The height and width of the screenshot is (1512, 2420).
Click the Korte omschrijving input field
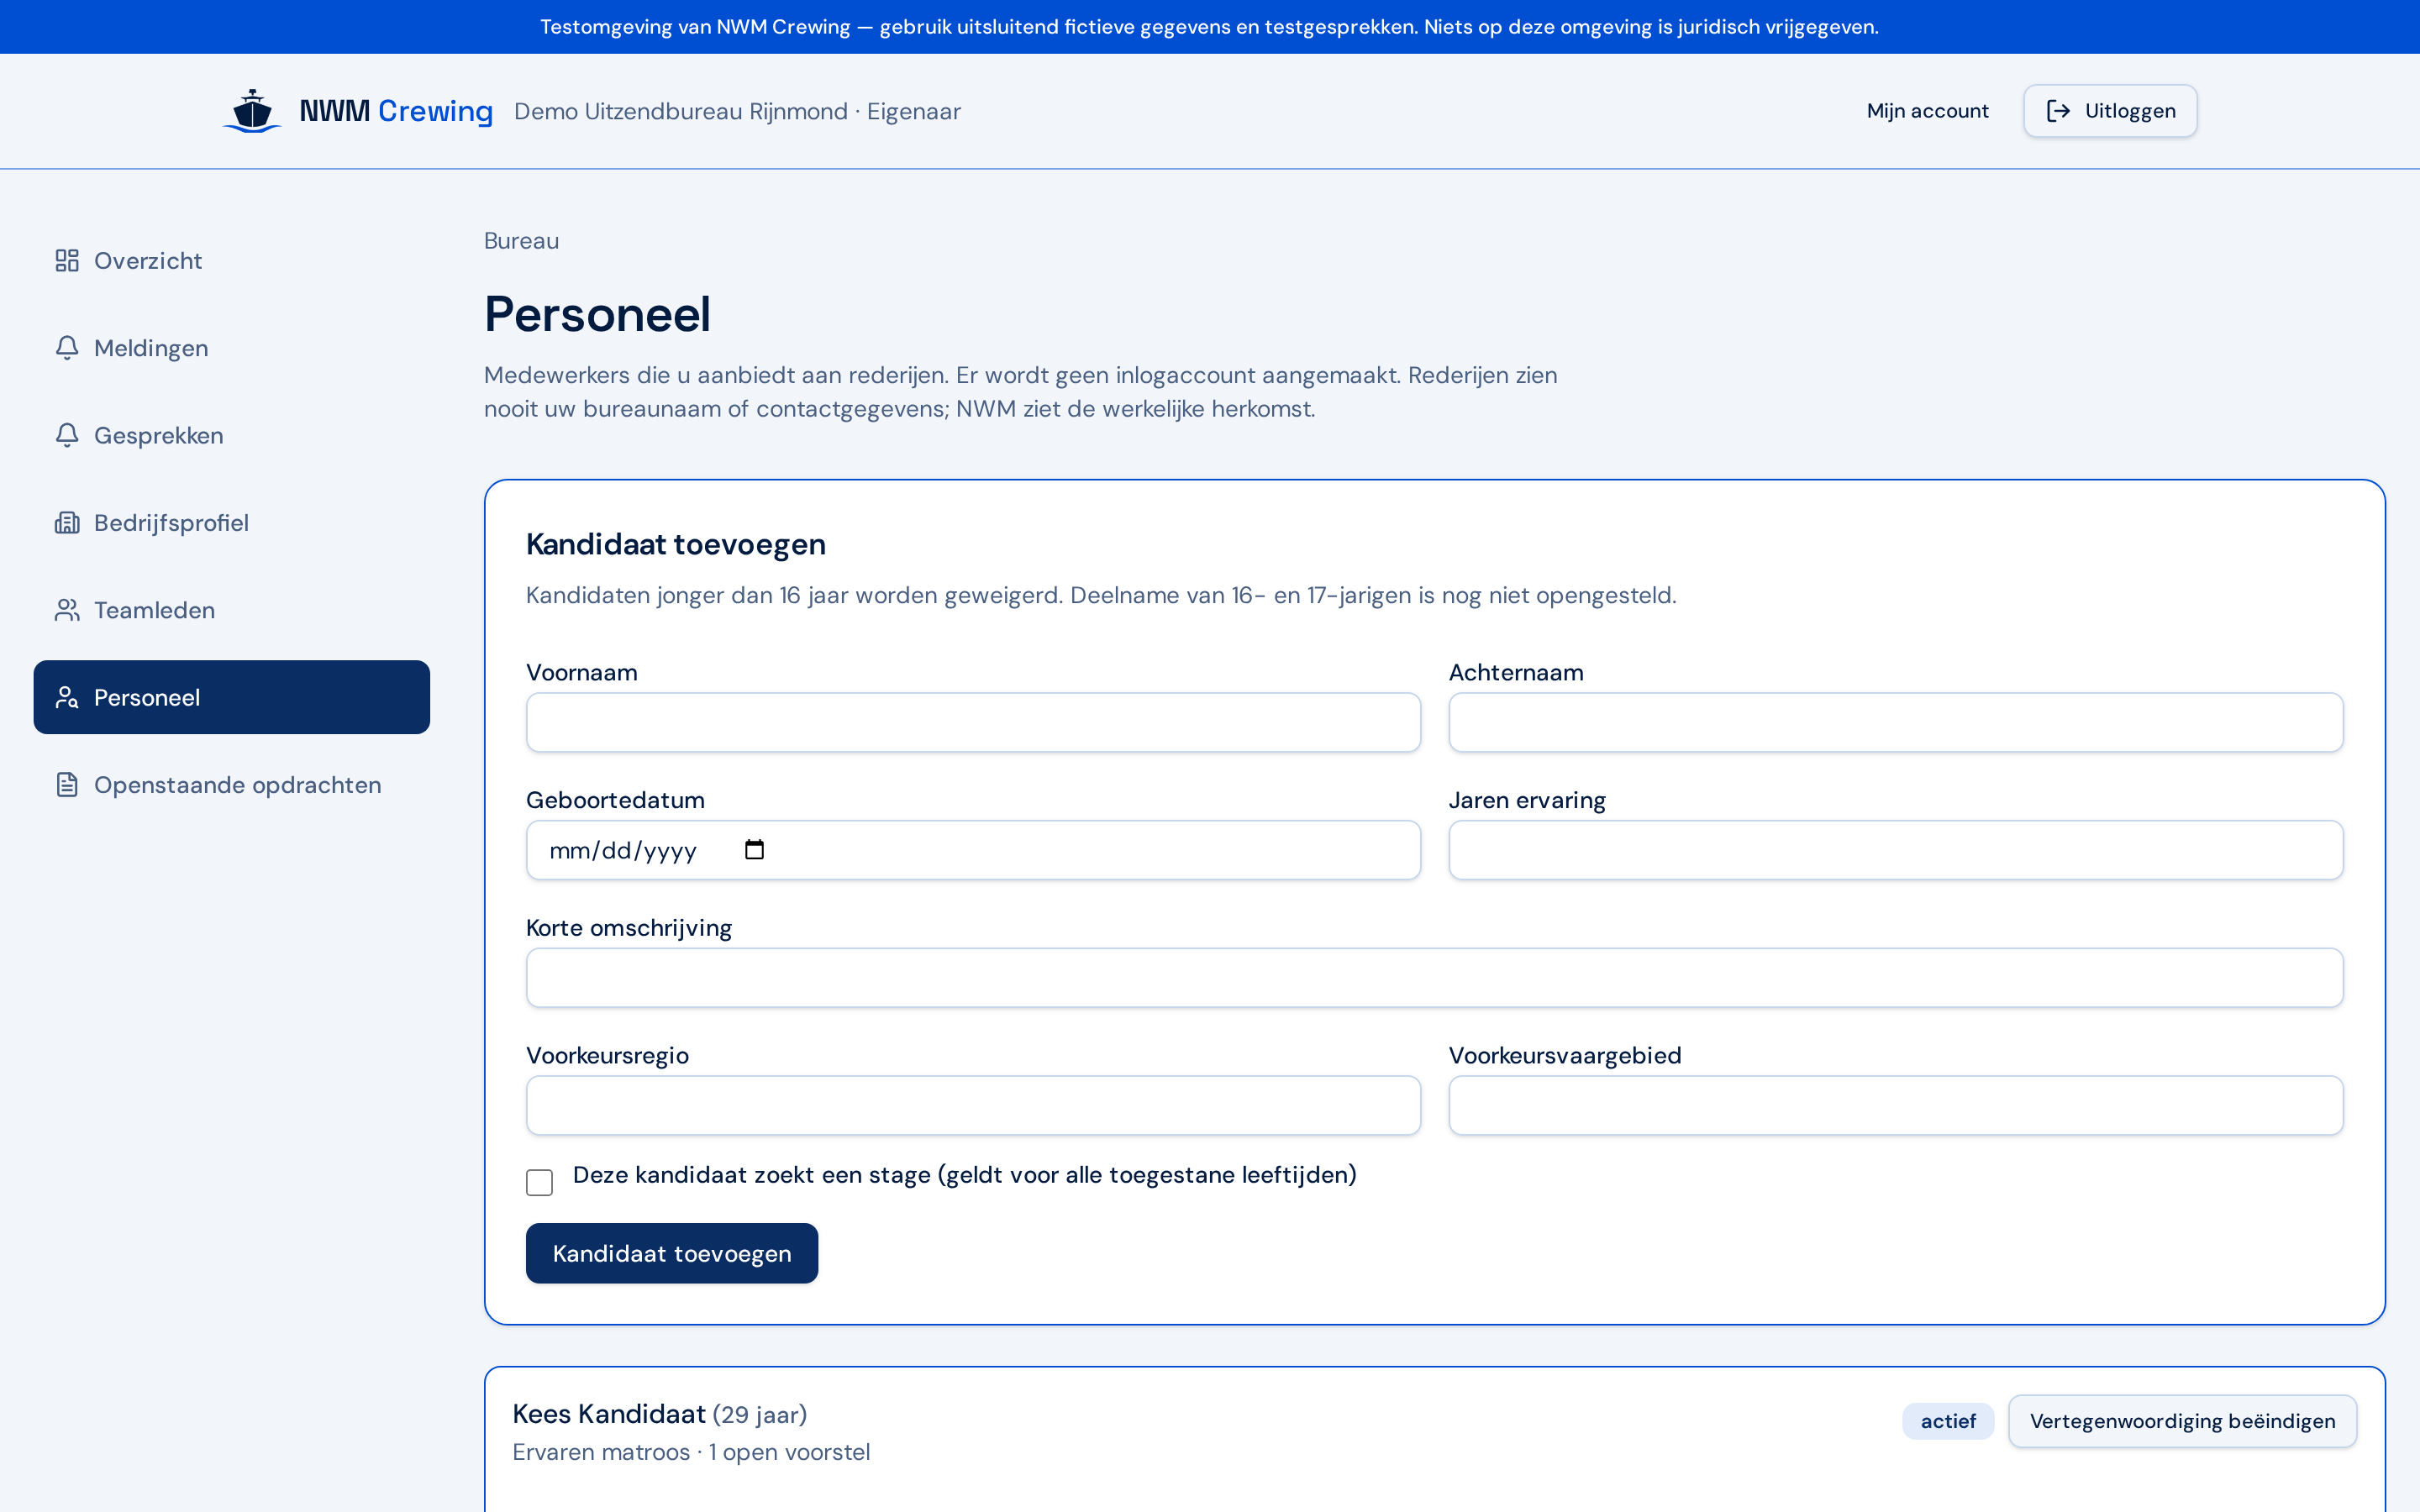tap(1435, 978)
